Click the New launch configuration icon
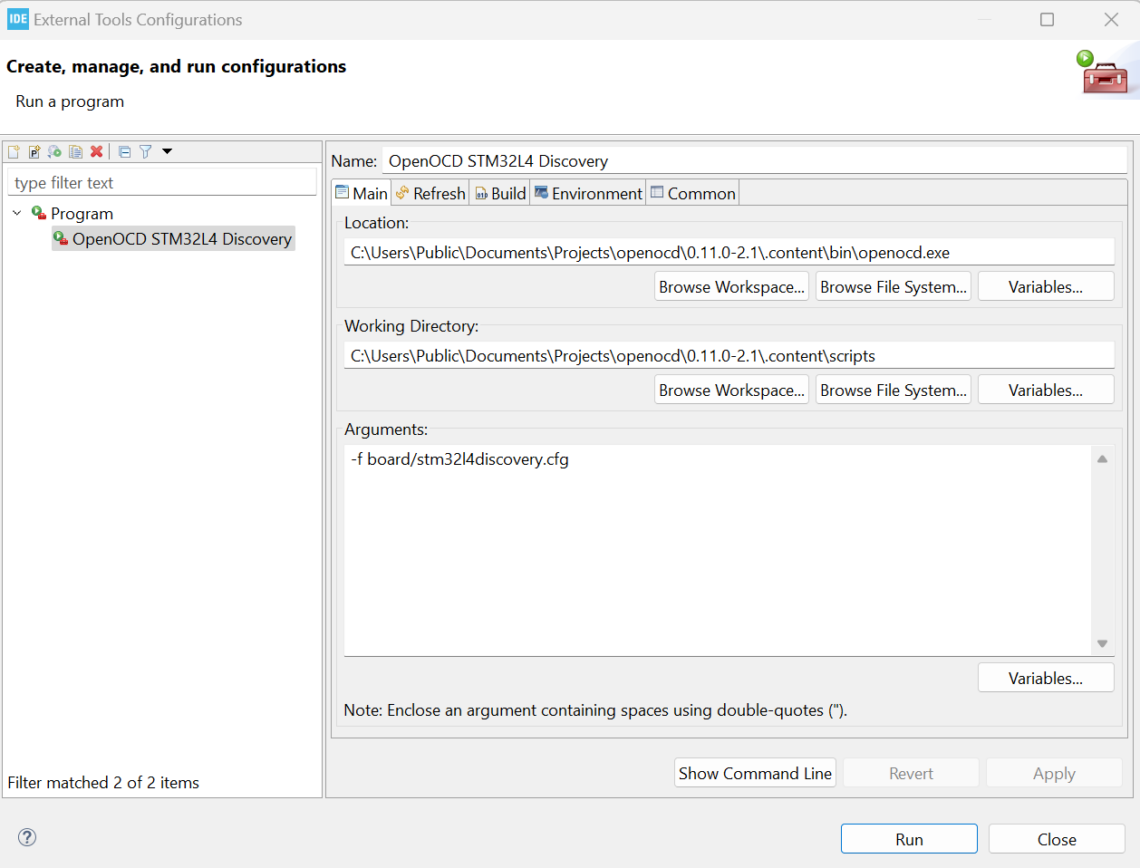Image resolution: width=1140 pixels, height=868 pixels. pos(13,152)
